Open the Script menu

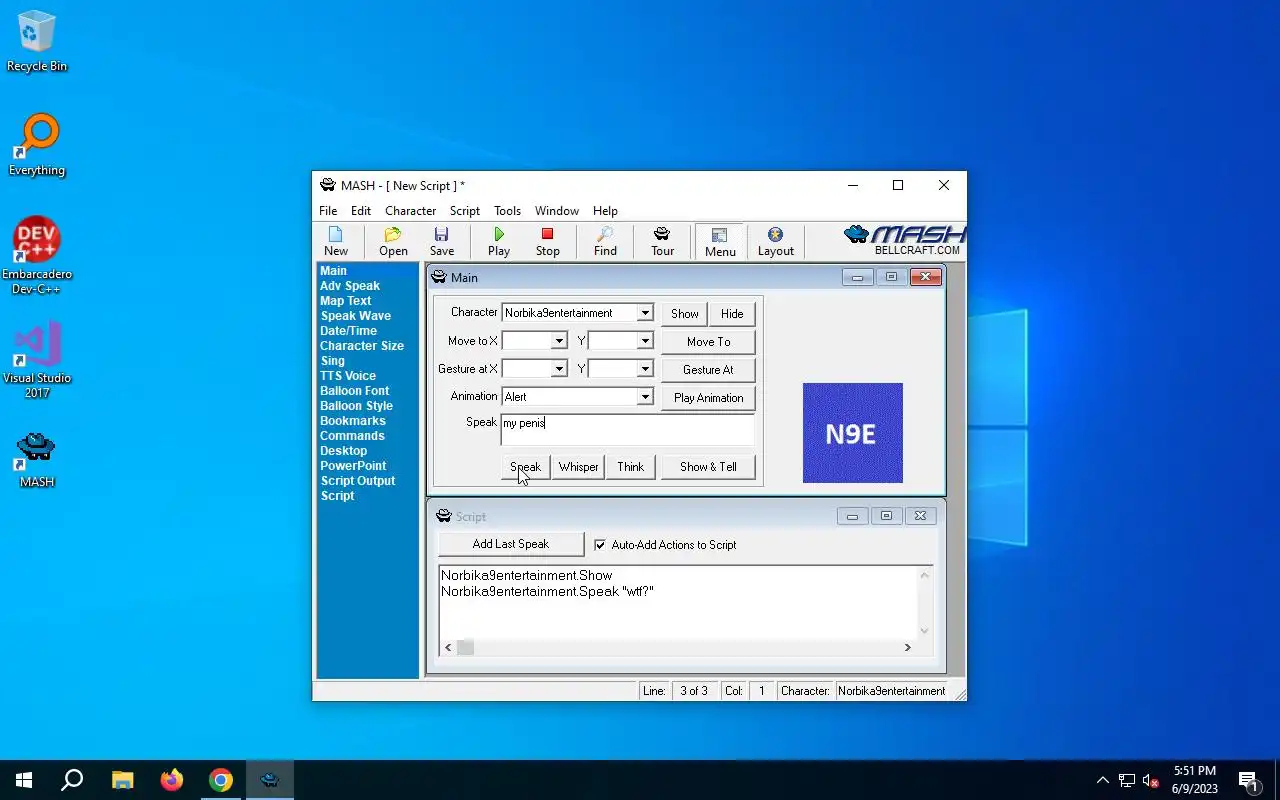point(465,211)
